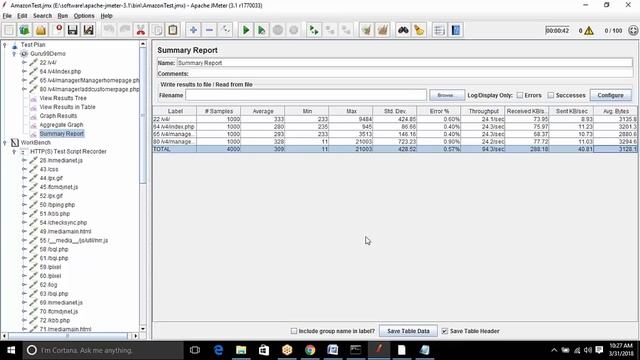Click the Reset Search icon
This screenshot has height=360, width=640.
click(x=419, y=30)
